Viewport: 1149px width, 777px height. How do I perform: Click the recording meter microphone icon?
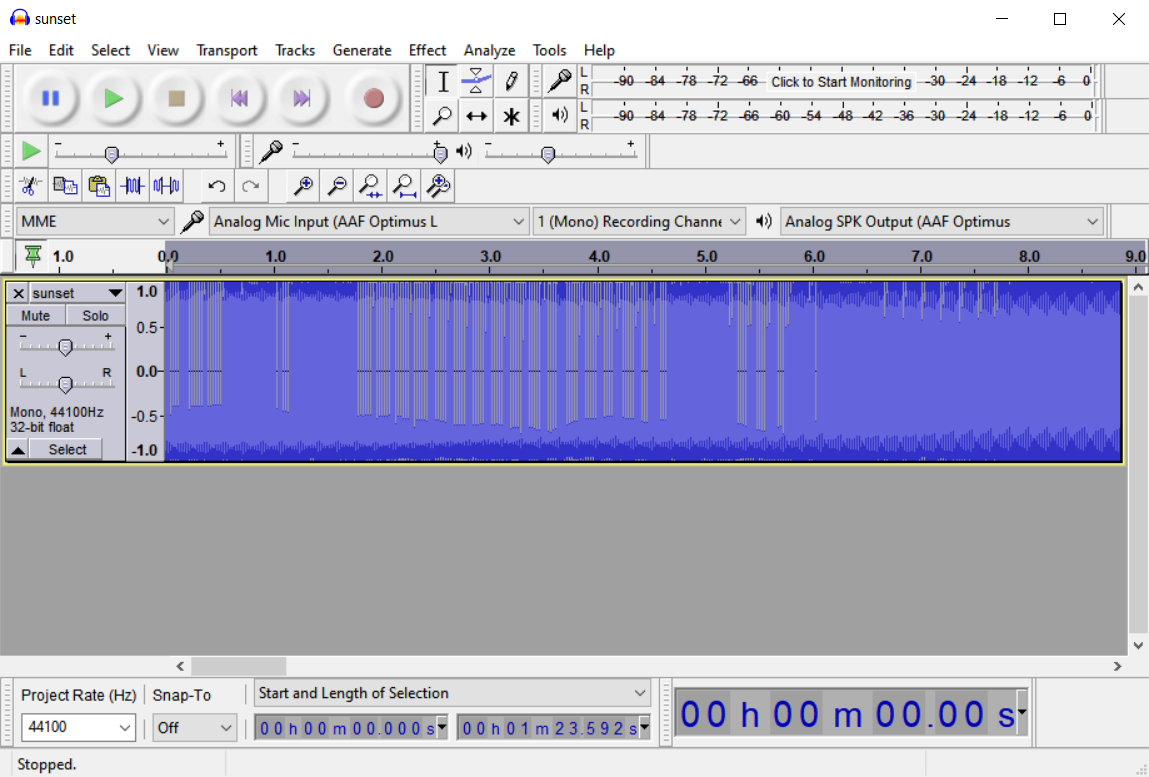(560, 81)
